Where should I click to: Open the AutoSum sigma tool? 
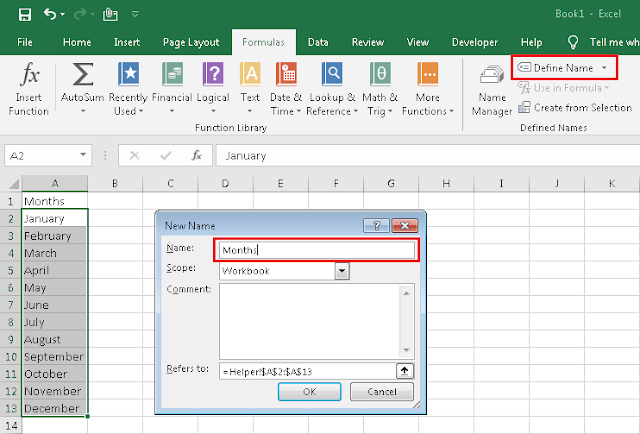click(83, 74)
